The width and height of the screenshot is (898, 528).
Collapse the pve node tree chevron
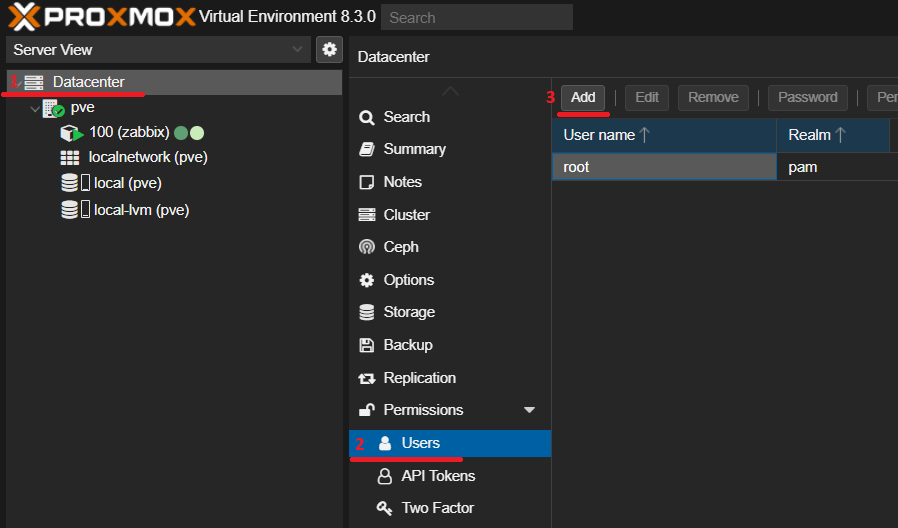[x=35, y=108]
